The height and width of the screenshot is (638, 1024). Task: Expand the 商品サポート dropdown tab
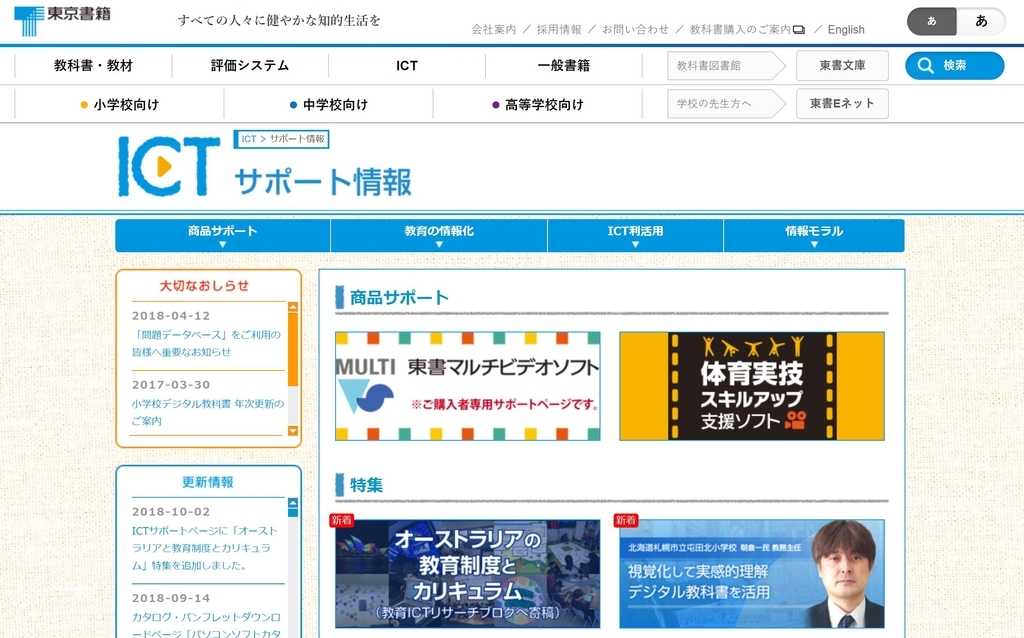point(223,235)
